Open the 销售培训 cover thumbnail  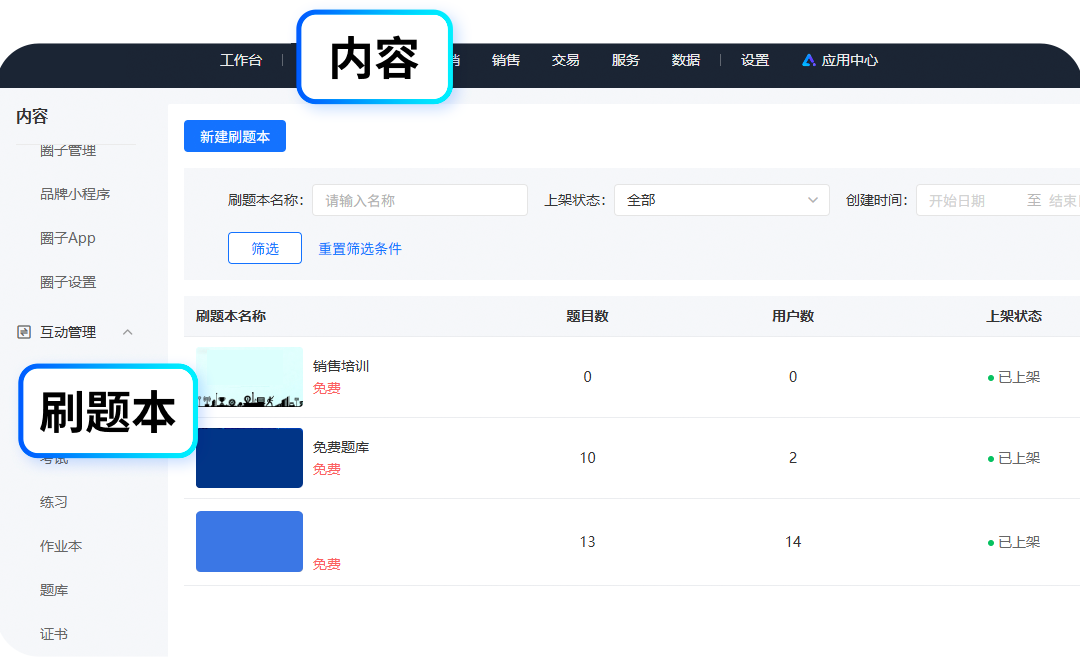pyautogui.click(x=249, y=377)
